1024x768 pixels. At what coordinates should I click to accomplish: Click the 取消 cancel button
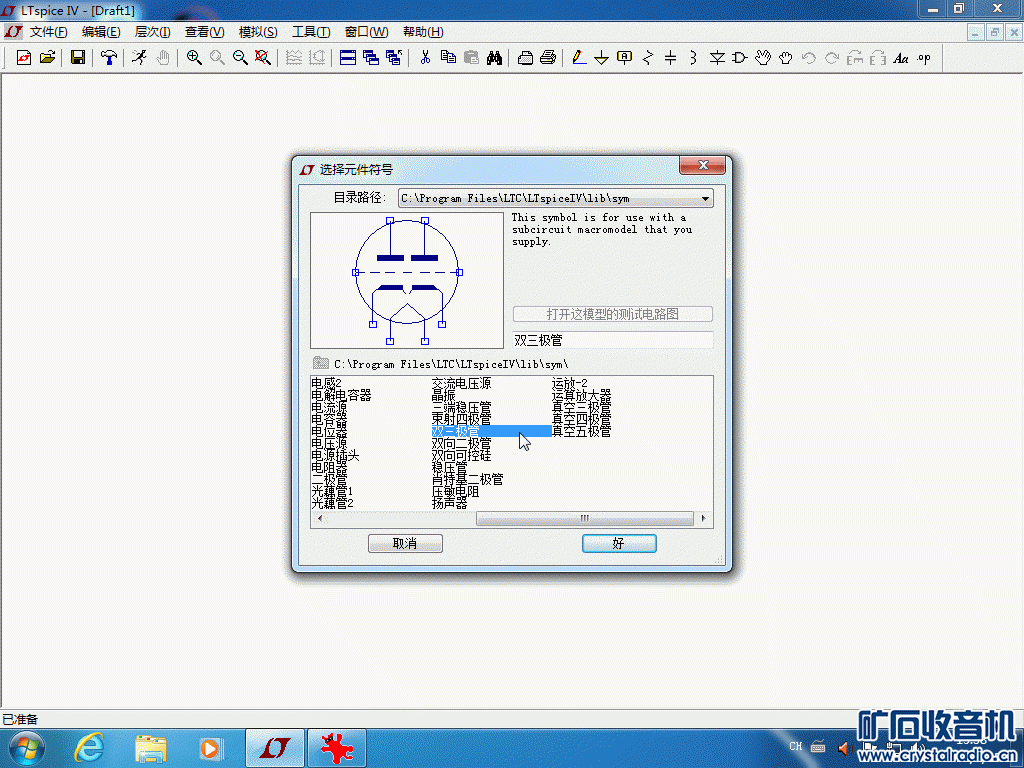(x=405, y=543)
